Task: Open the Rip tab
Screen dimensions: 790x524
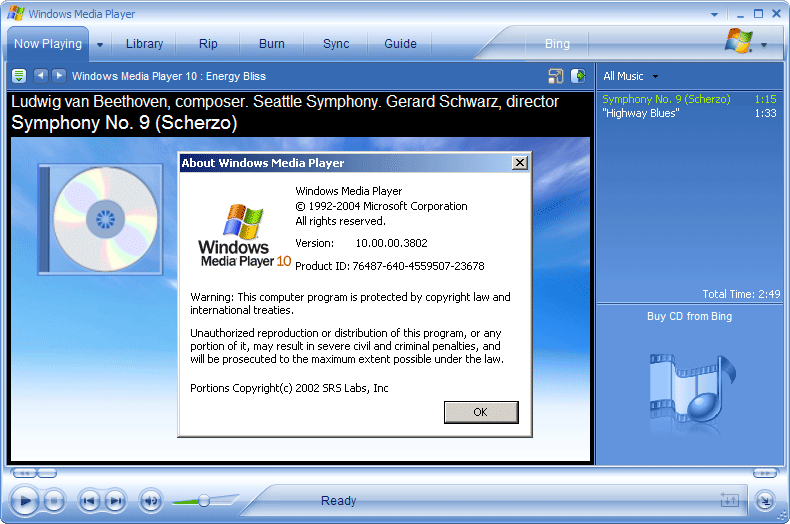Action: point(208,44)
